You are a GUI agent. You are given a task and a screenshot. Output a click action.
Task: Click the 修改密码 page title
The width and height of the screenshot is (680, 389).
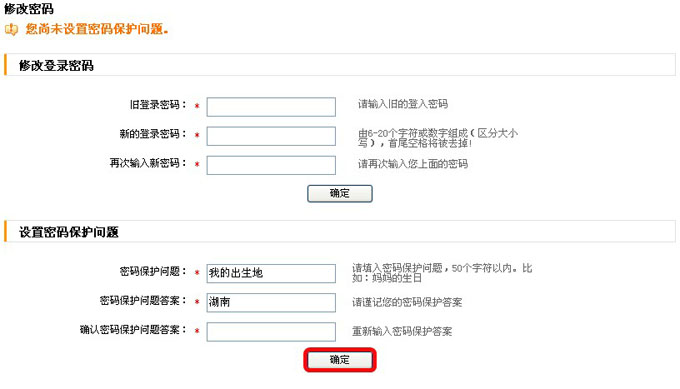tap(29, 8)
